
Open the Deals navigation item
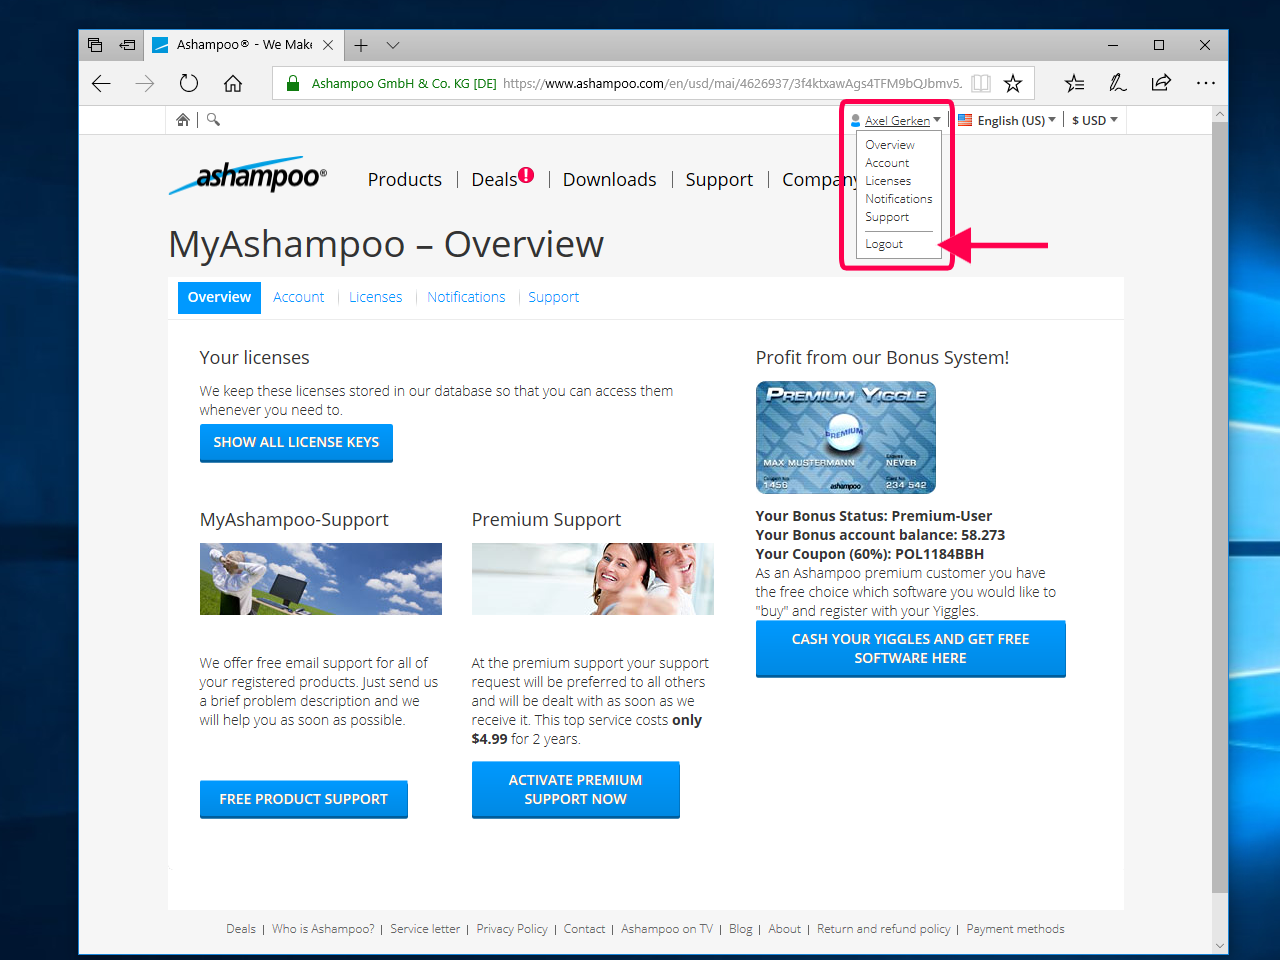coord(495,180)
